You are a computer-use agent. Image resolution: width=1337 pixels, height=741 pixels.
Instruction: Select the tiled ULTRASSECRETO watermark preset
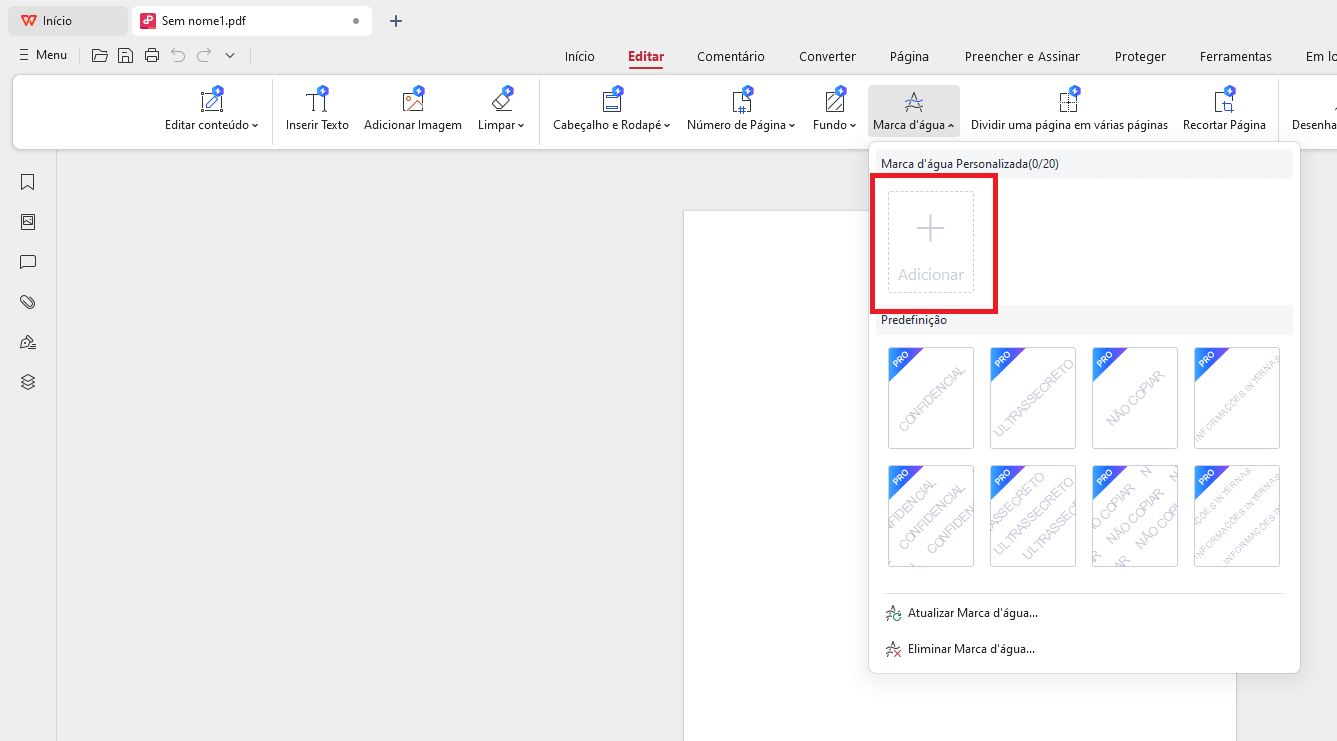pos(1033,516)
